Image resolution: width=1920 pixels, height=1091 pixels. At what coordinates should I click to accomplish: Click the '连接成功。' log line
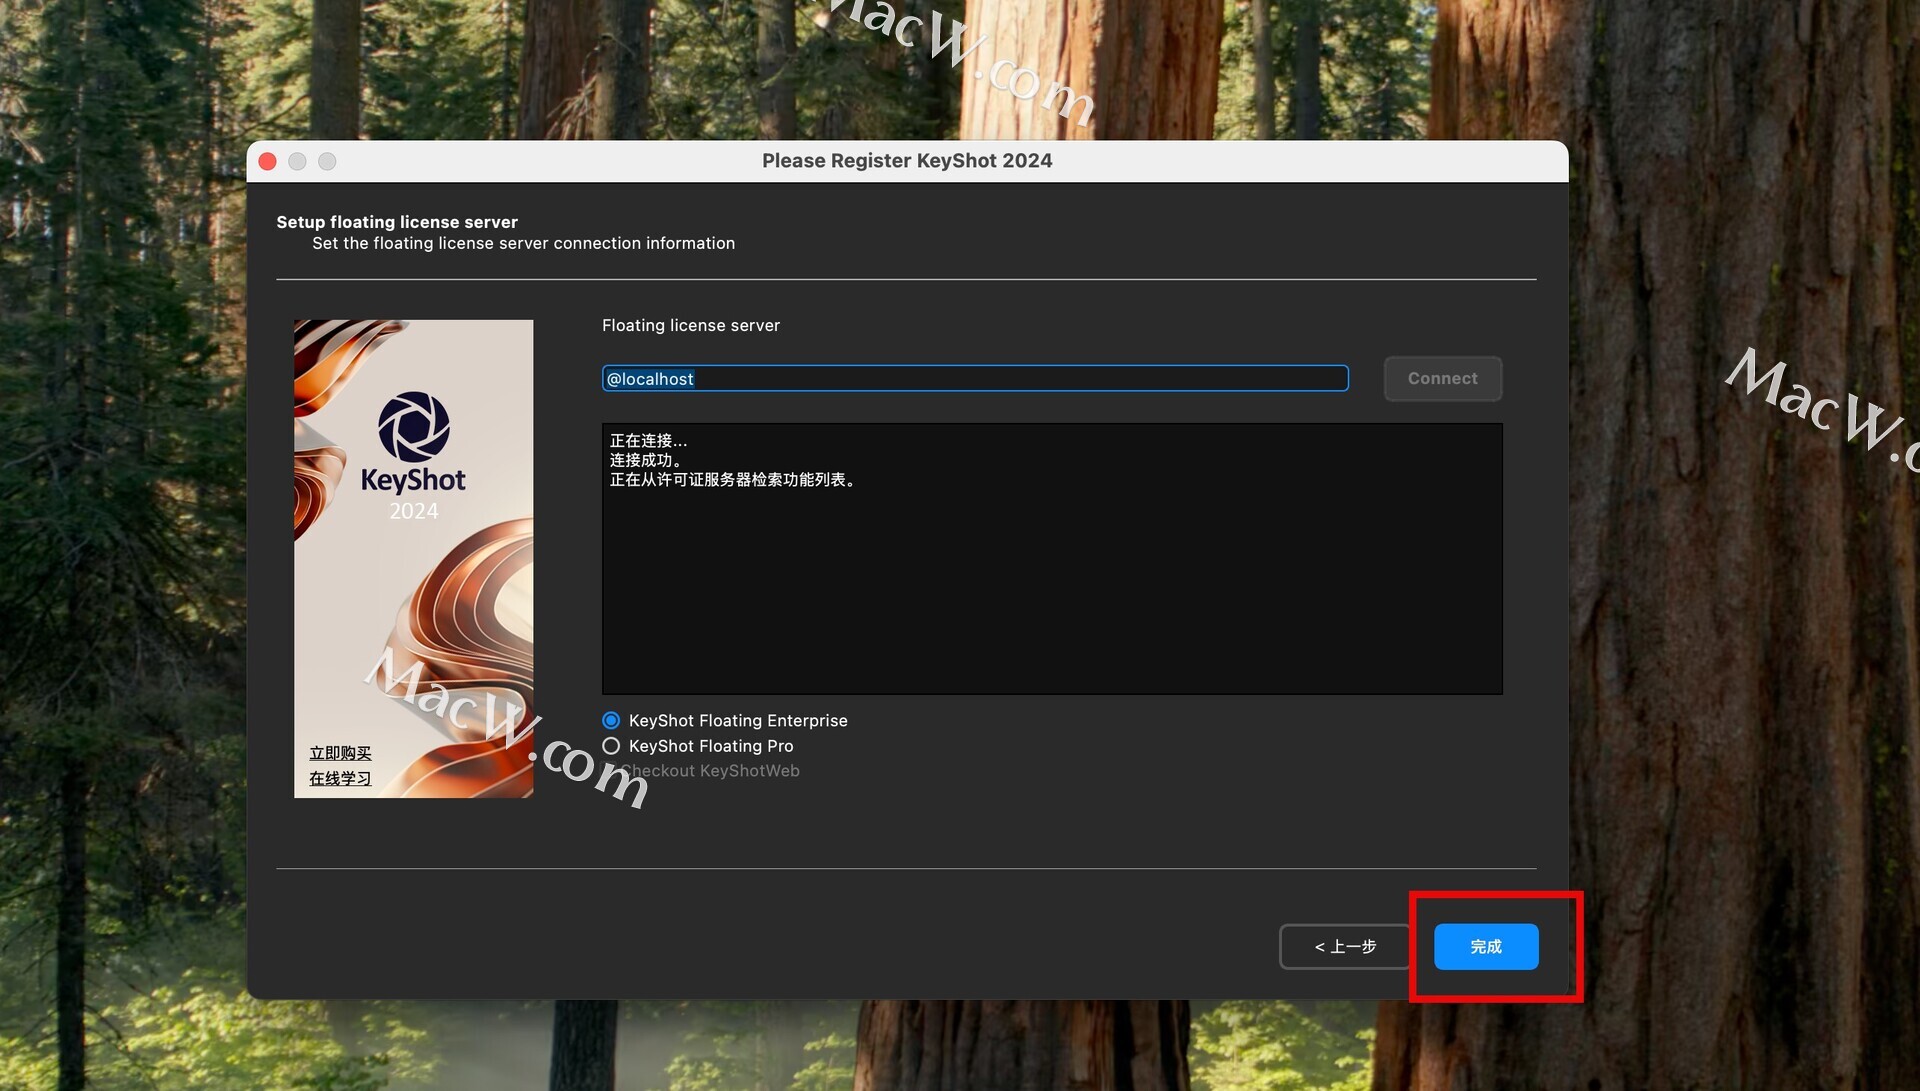pos(646,460)
